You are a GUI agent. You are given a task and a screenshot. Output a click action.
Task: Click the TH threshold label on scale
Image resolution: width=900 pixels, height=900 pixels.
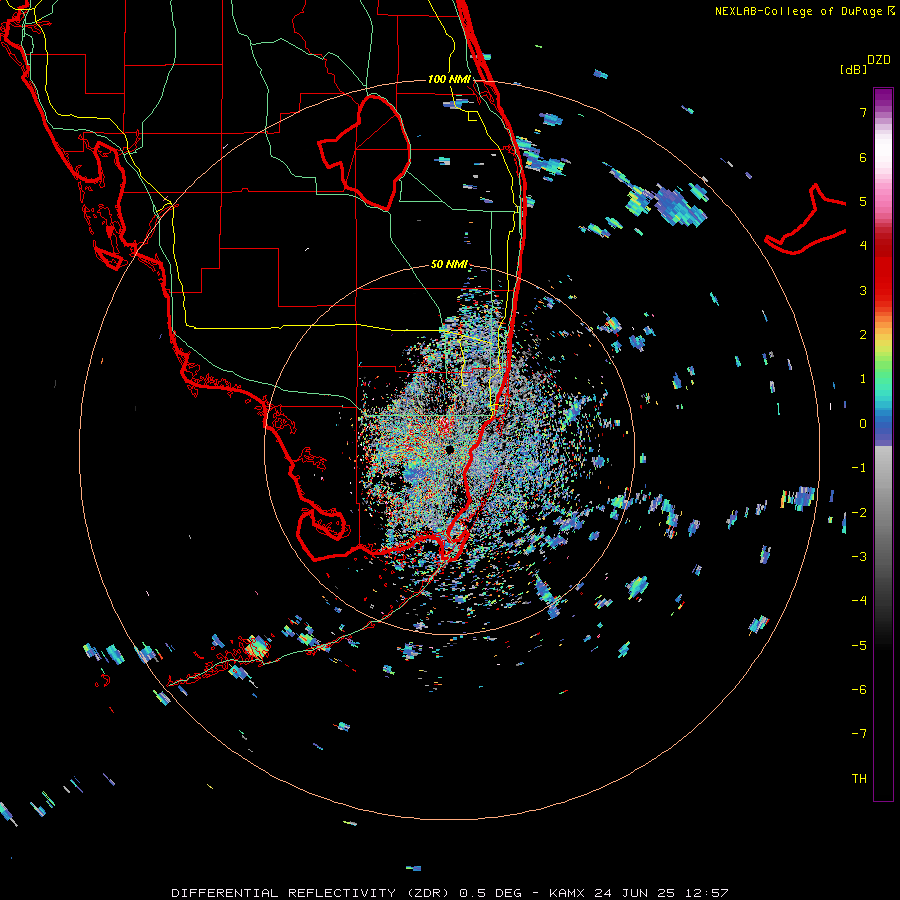[x=859, y=779]
